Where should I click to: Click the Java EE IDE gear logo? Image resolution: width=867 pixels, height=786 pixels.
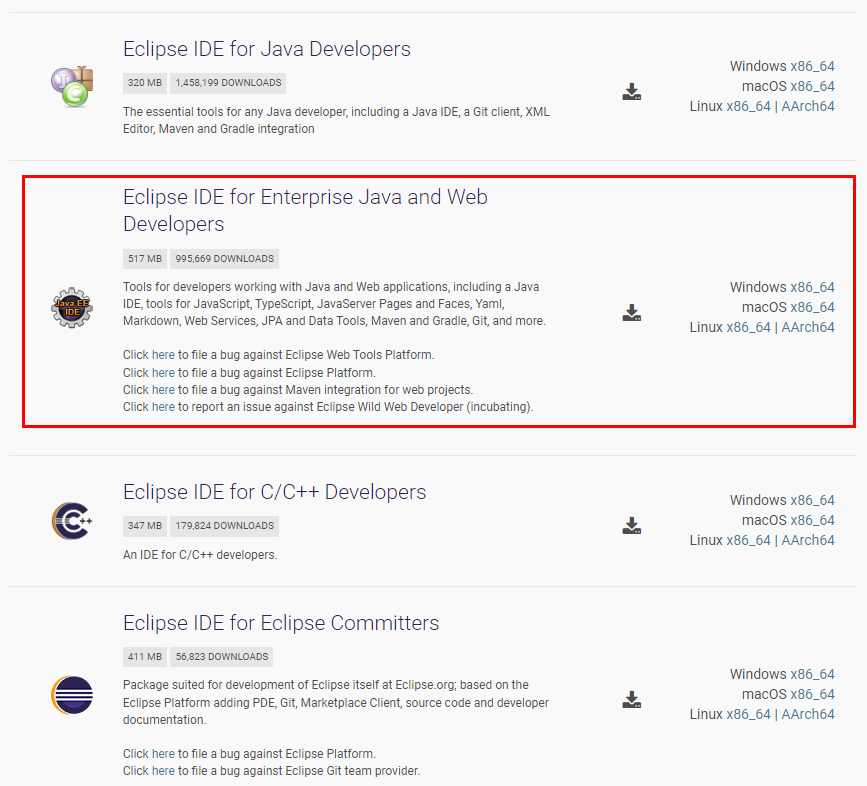(x=72, y=308)
